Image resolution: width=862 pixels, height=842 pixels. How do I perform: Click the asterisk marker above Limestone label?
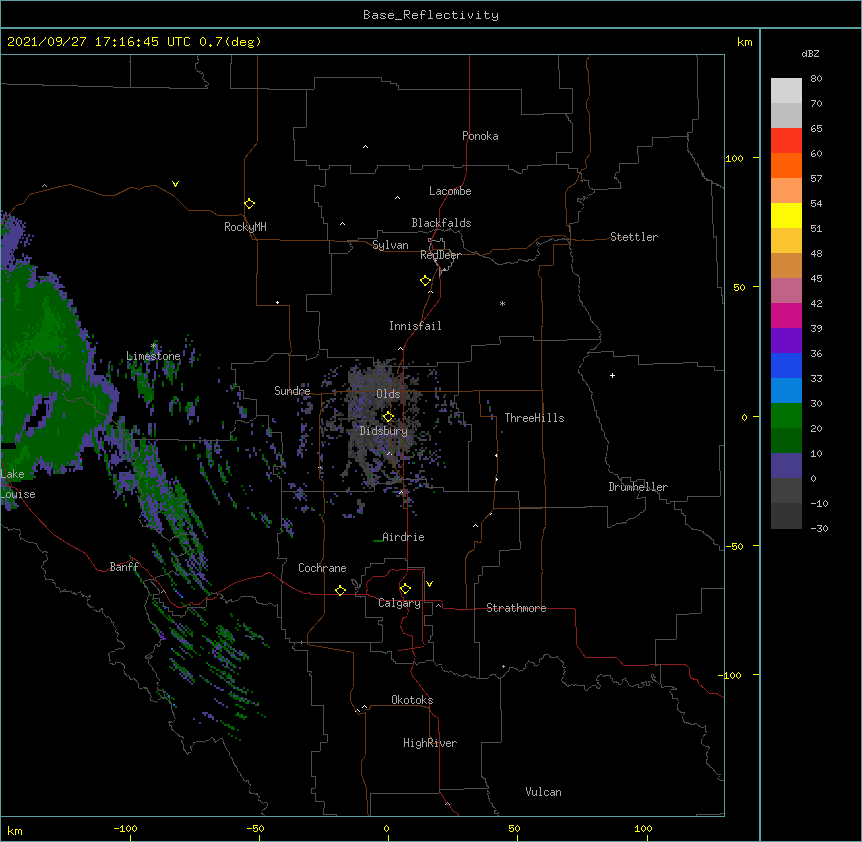(154, 346)
